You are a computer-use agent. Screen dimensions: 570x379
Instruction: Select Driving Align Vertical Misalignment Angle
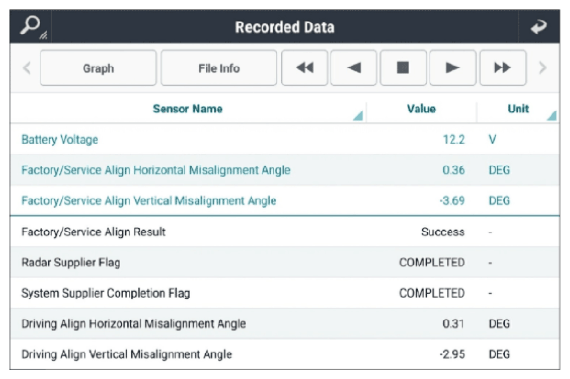point(285,354)
